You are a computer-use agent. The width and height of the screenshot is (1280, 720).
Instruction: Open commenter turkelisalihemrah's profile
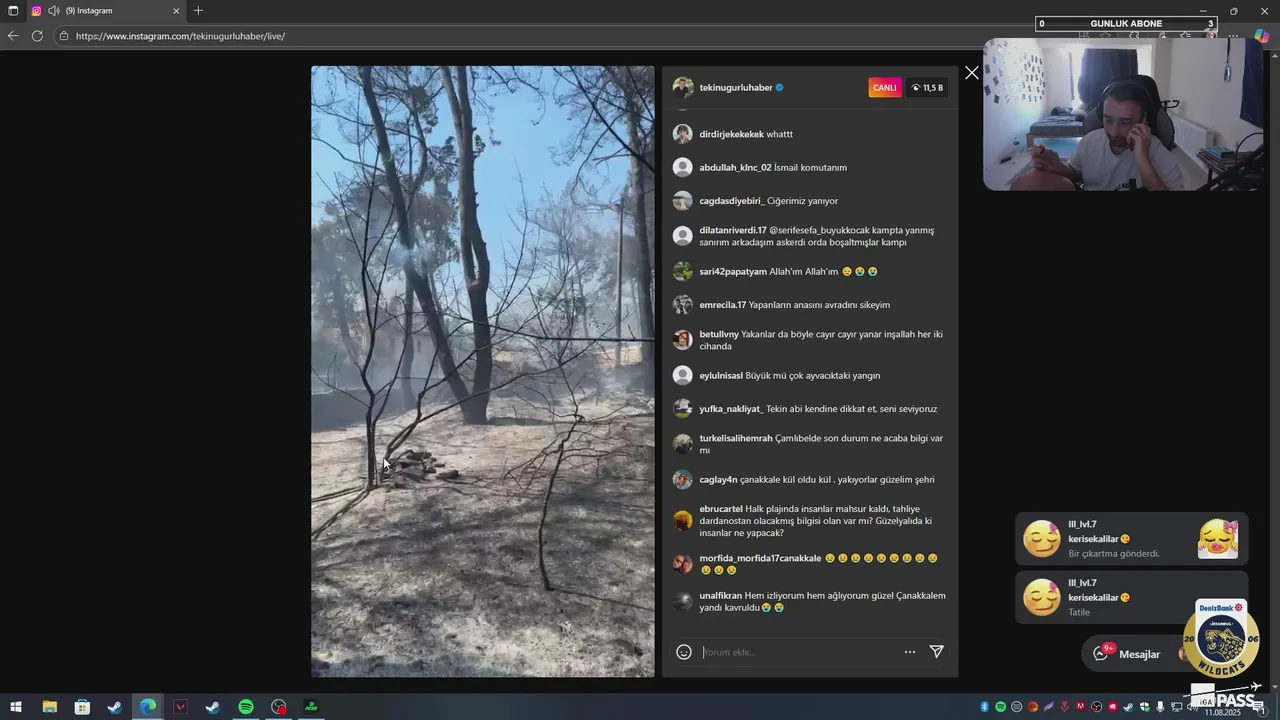click(736, 438)
